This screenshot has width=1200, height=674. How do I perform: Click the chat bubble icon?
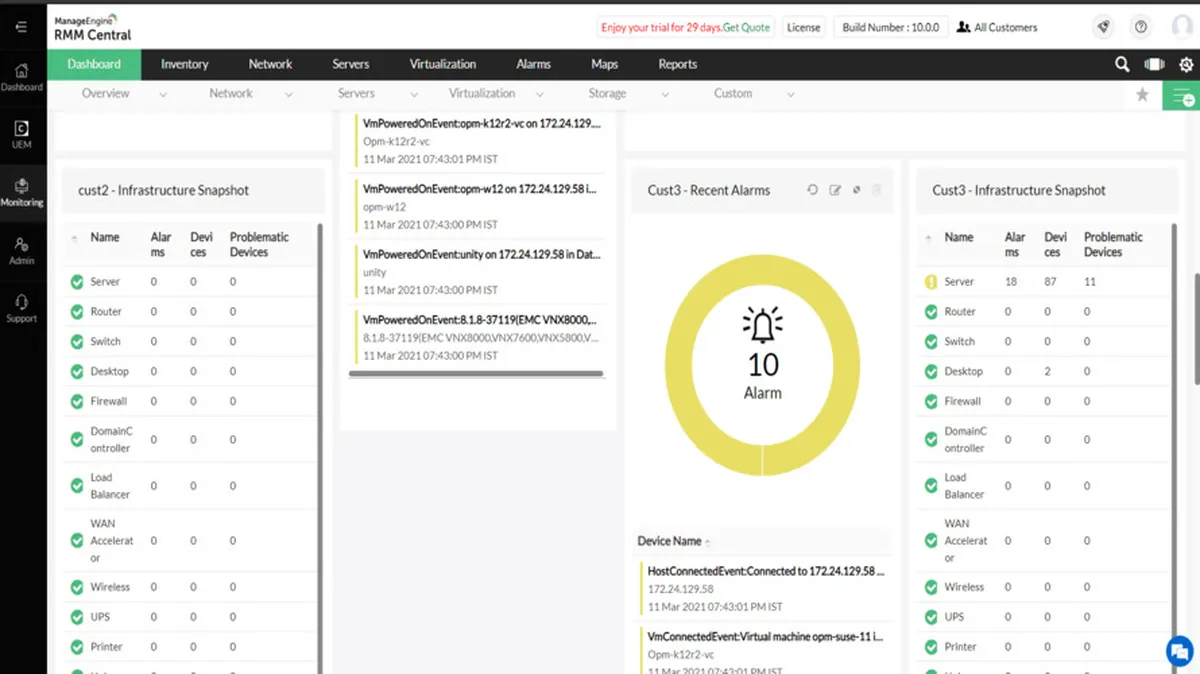point(1180,651)
